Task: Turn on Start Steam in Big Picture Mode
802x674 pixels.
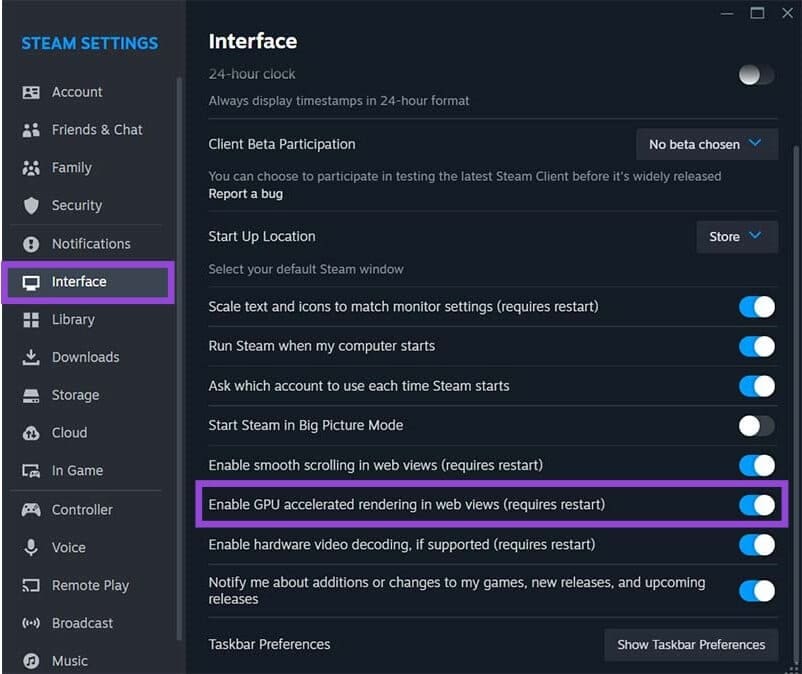Action: [756, 425]
